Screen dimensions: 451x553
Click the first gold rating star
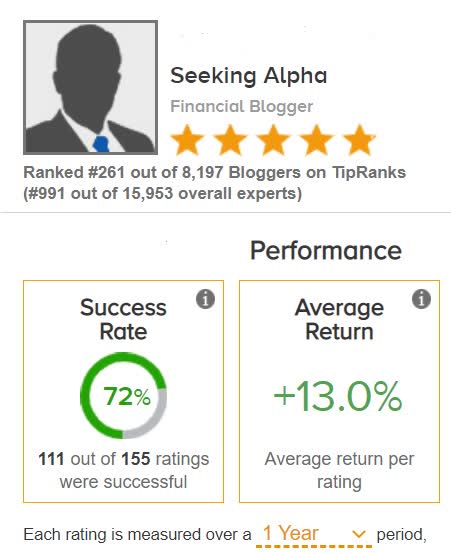tap(187, 140)
